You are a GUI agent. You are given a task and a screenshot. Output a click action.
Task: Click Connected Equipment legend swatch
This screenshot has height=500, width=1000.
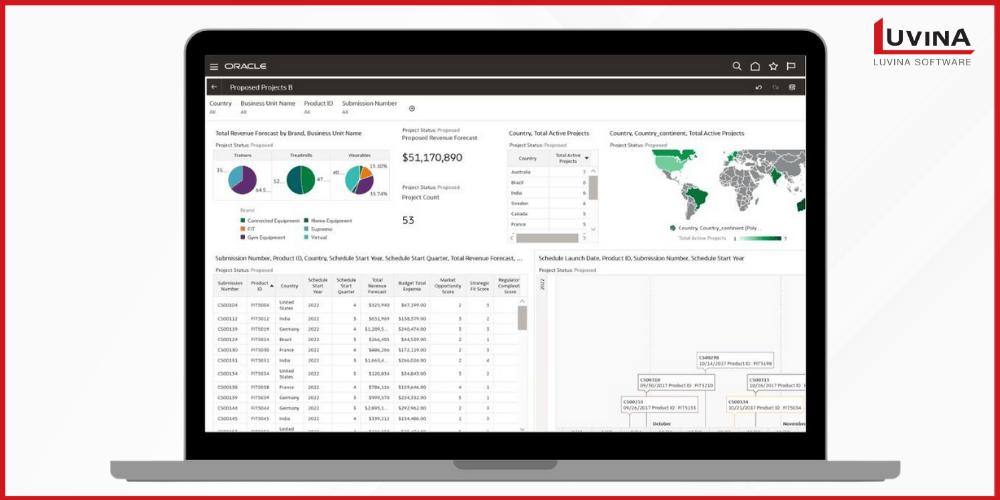(242, 221)
